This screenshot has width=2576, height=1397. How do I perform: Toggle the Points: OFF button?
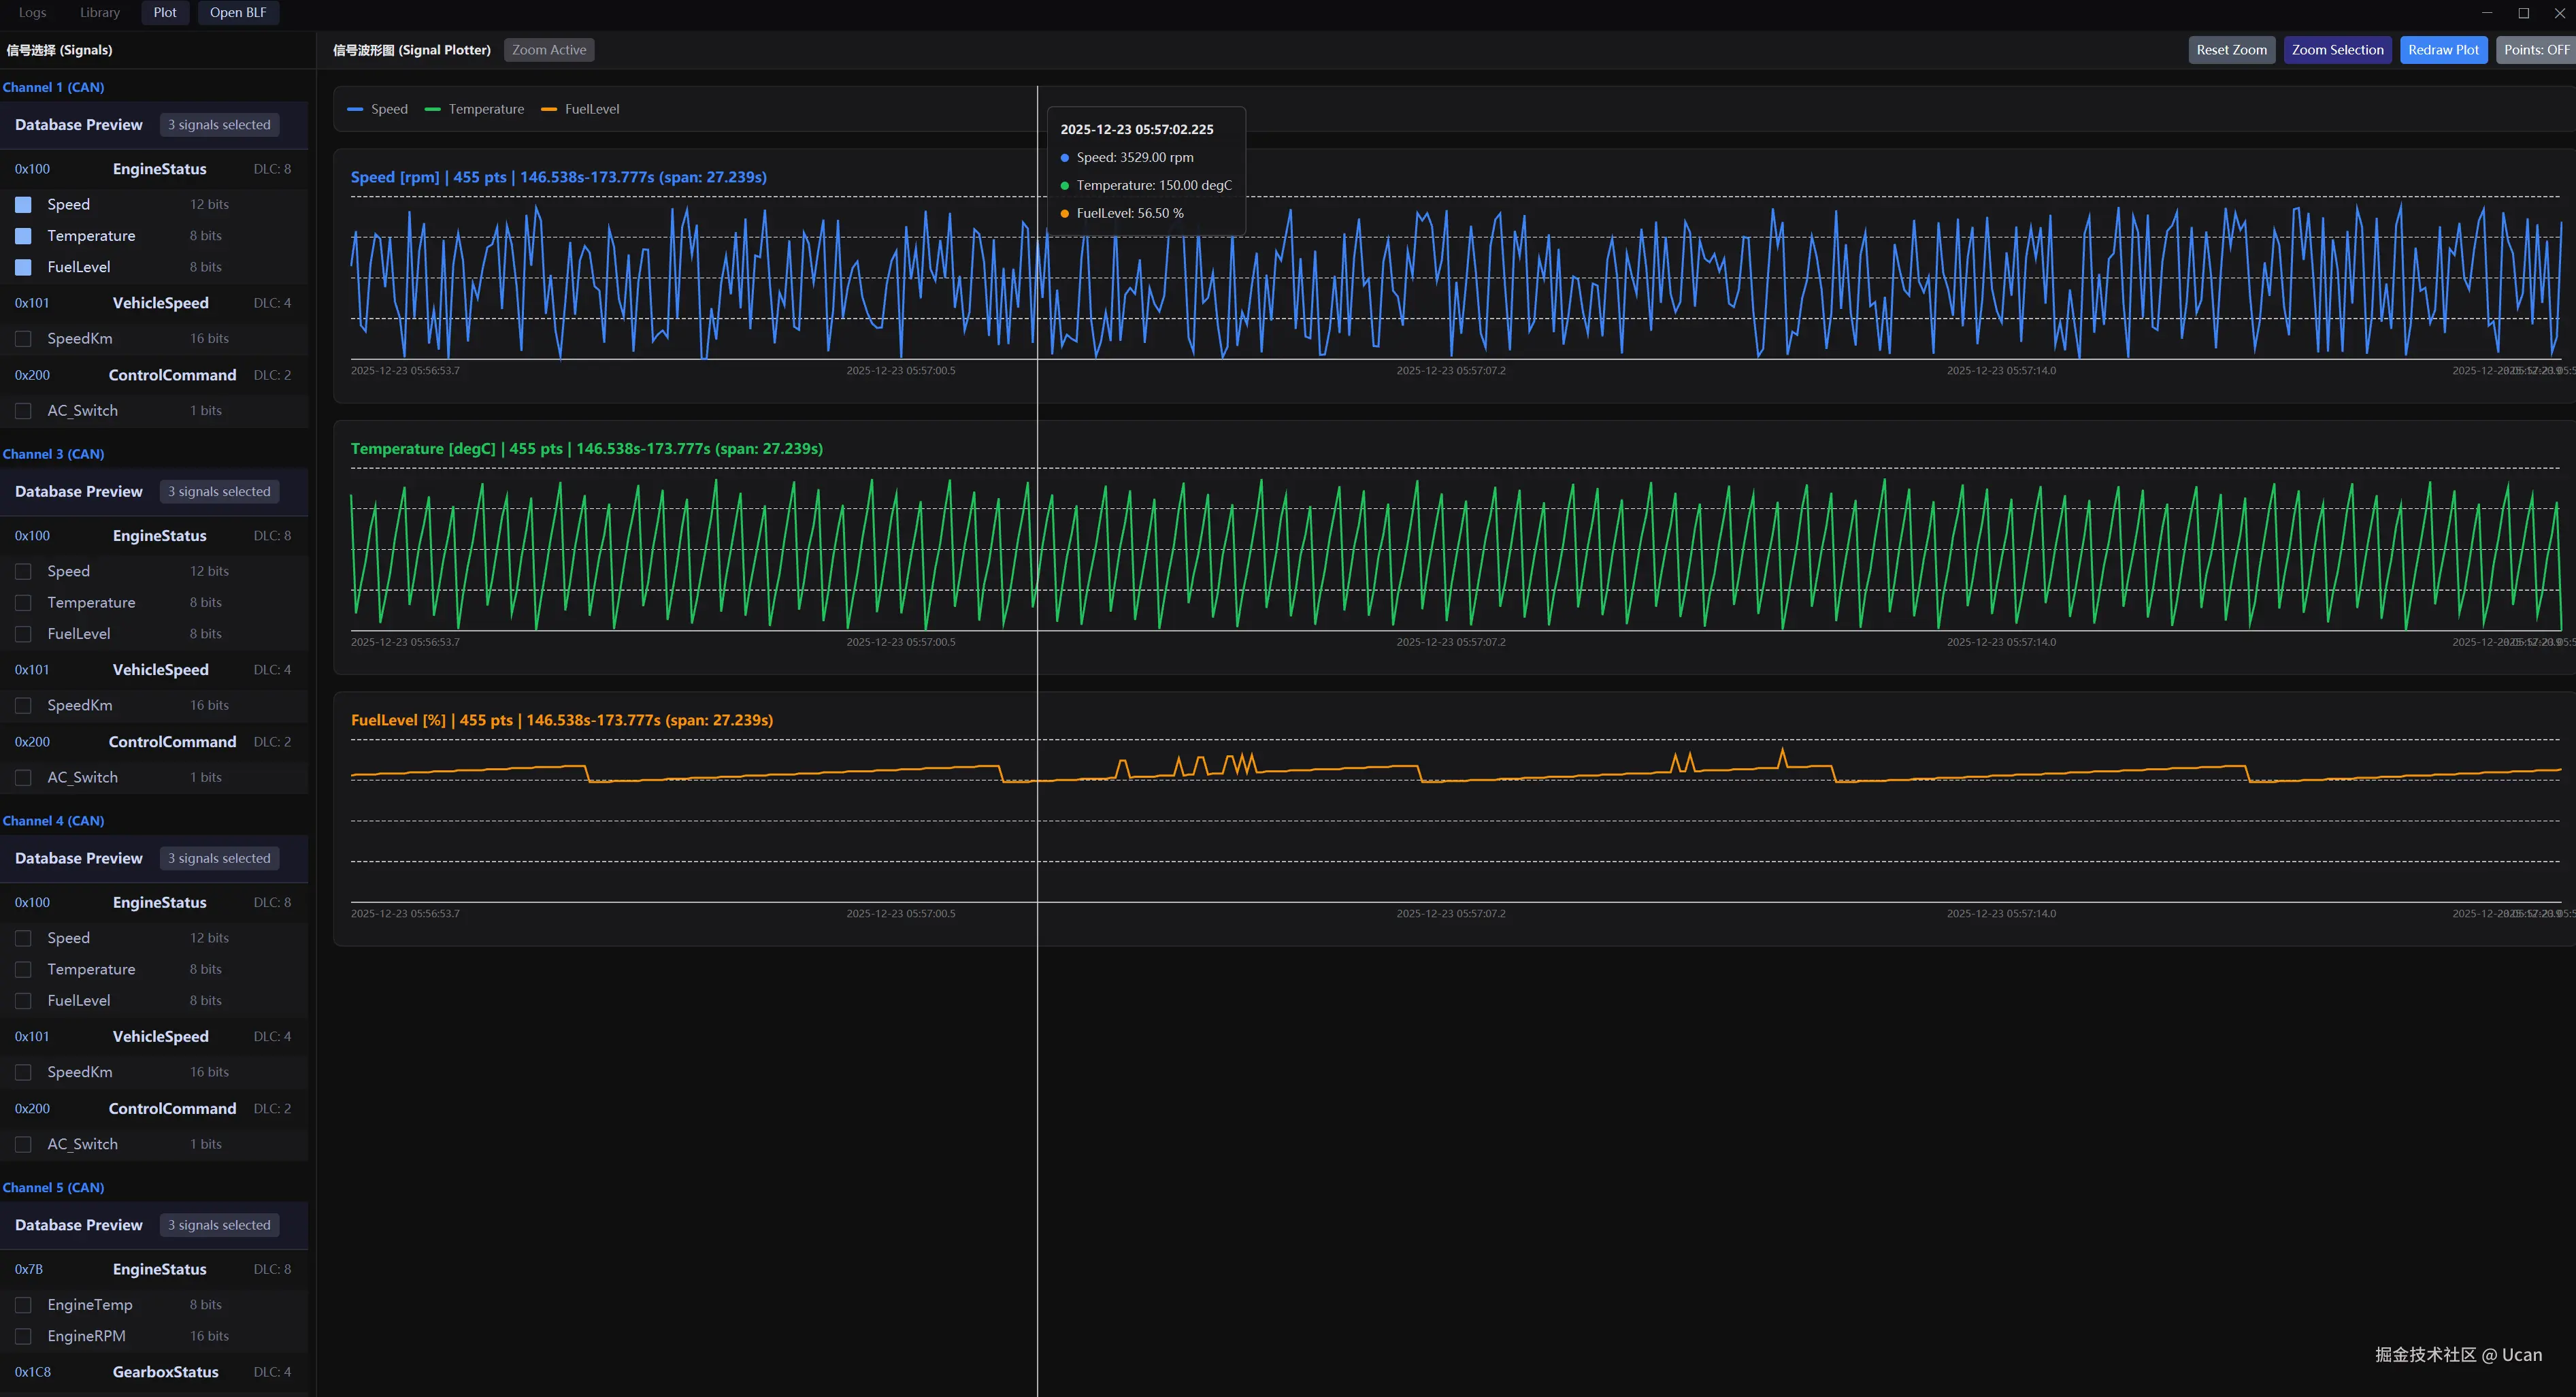click(x=2535, y=50)
